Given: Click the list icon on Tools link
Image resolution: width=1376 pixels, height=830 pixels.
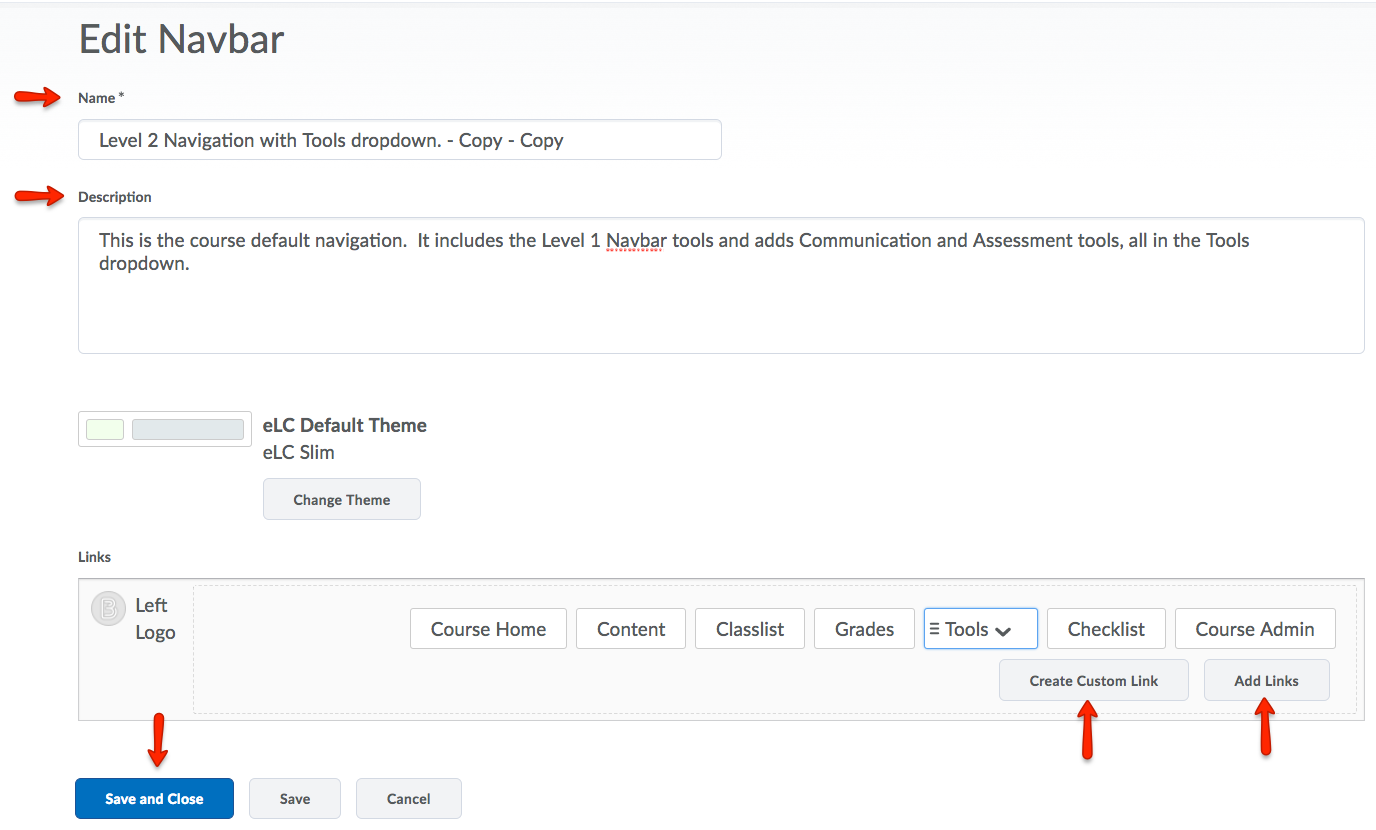Looking at the screenshot, I should [935, 629].
